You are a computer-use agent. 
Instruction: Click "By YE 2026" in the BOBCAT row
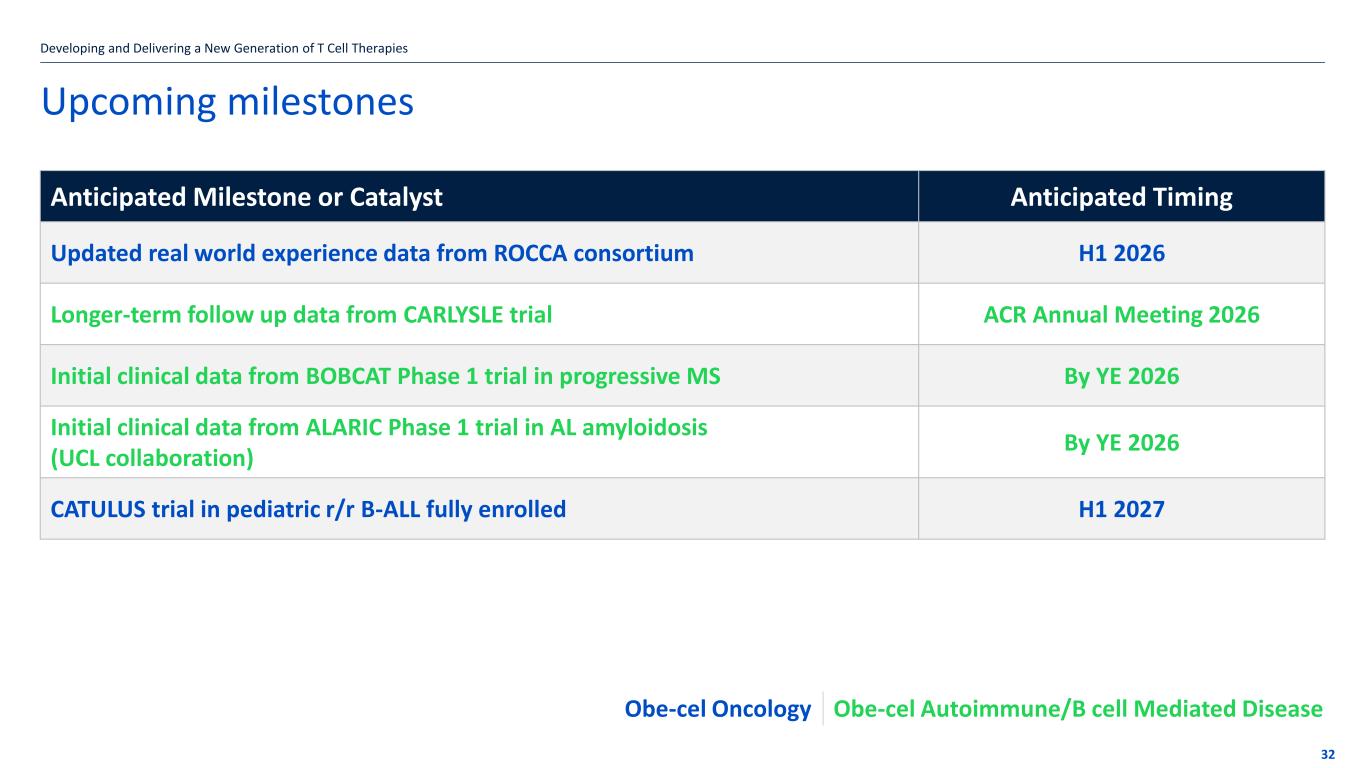pos(1121,376)
